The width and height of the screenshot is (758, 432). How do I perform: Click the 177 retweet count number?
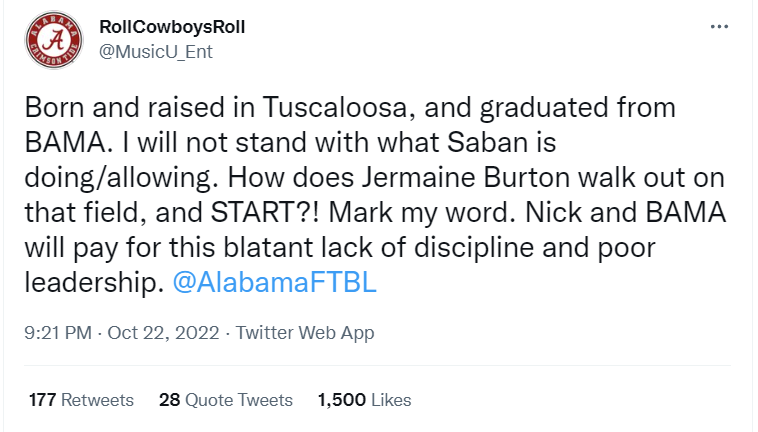coord(42,400)
